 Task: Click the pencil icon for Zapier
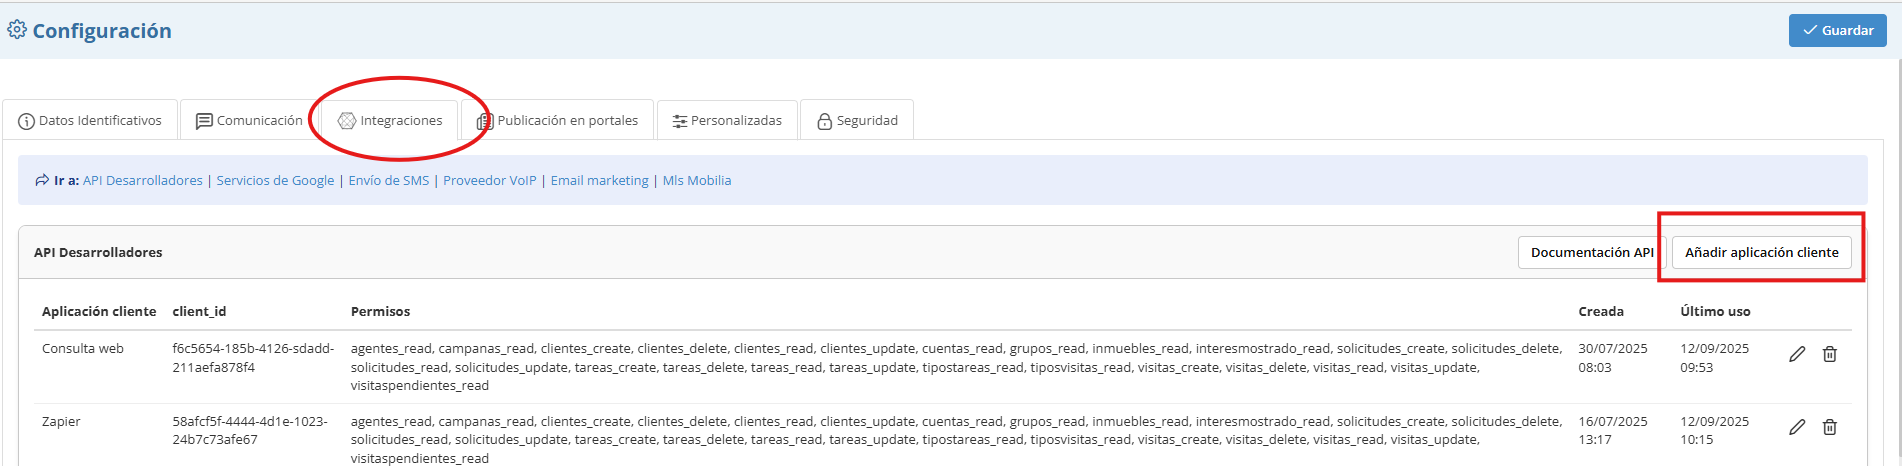[x=1797, y=427]
